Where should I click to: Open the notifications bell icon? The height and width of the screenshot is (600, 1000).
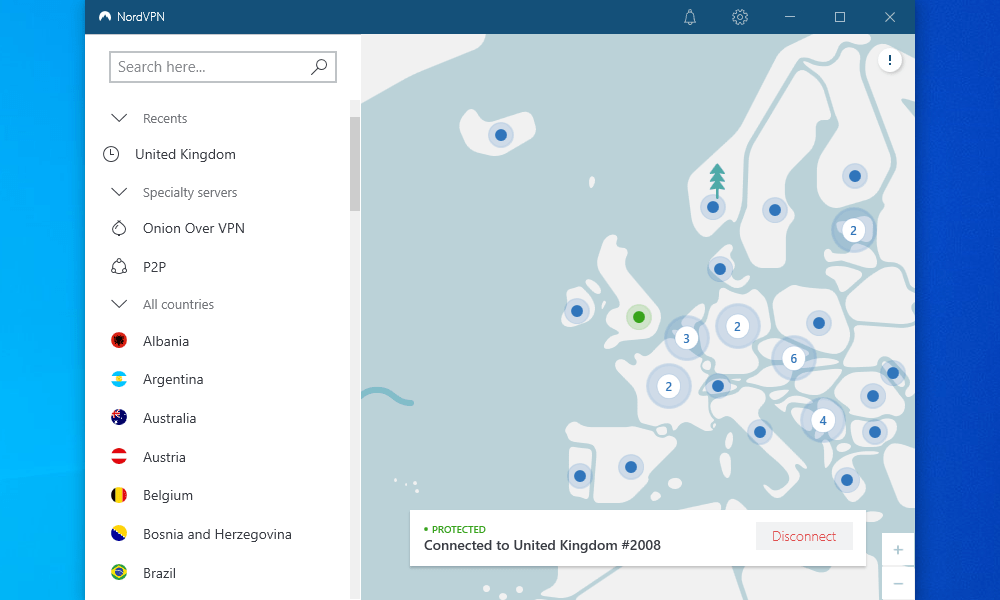pos(689,17)
